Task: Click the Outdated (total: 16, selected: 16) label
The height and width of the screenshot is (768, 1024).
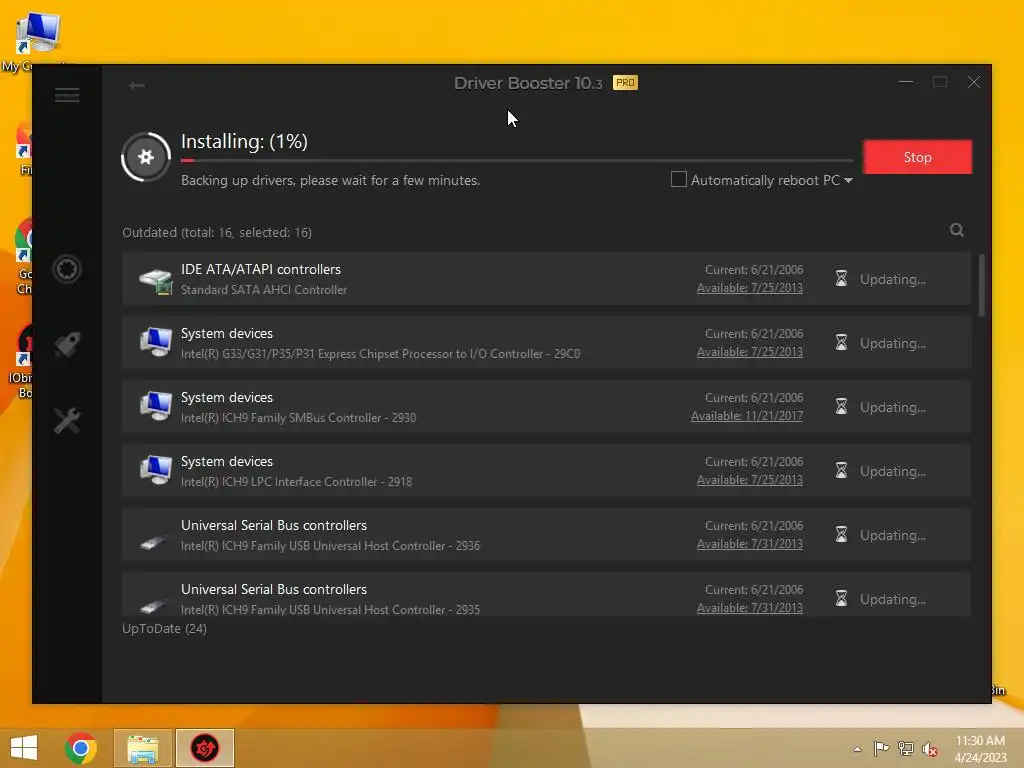Action: (x=217, y=232)
